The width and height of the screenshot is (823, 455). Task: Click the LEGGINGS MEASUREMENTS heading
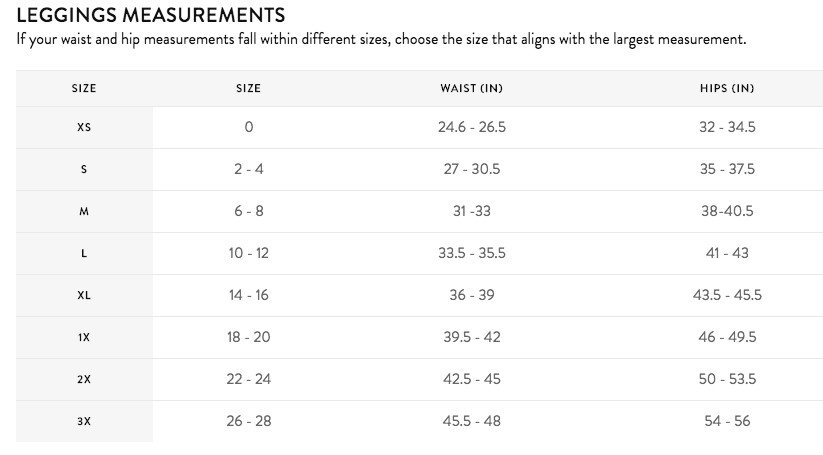pyautogui.click(x=151, y=15)
